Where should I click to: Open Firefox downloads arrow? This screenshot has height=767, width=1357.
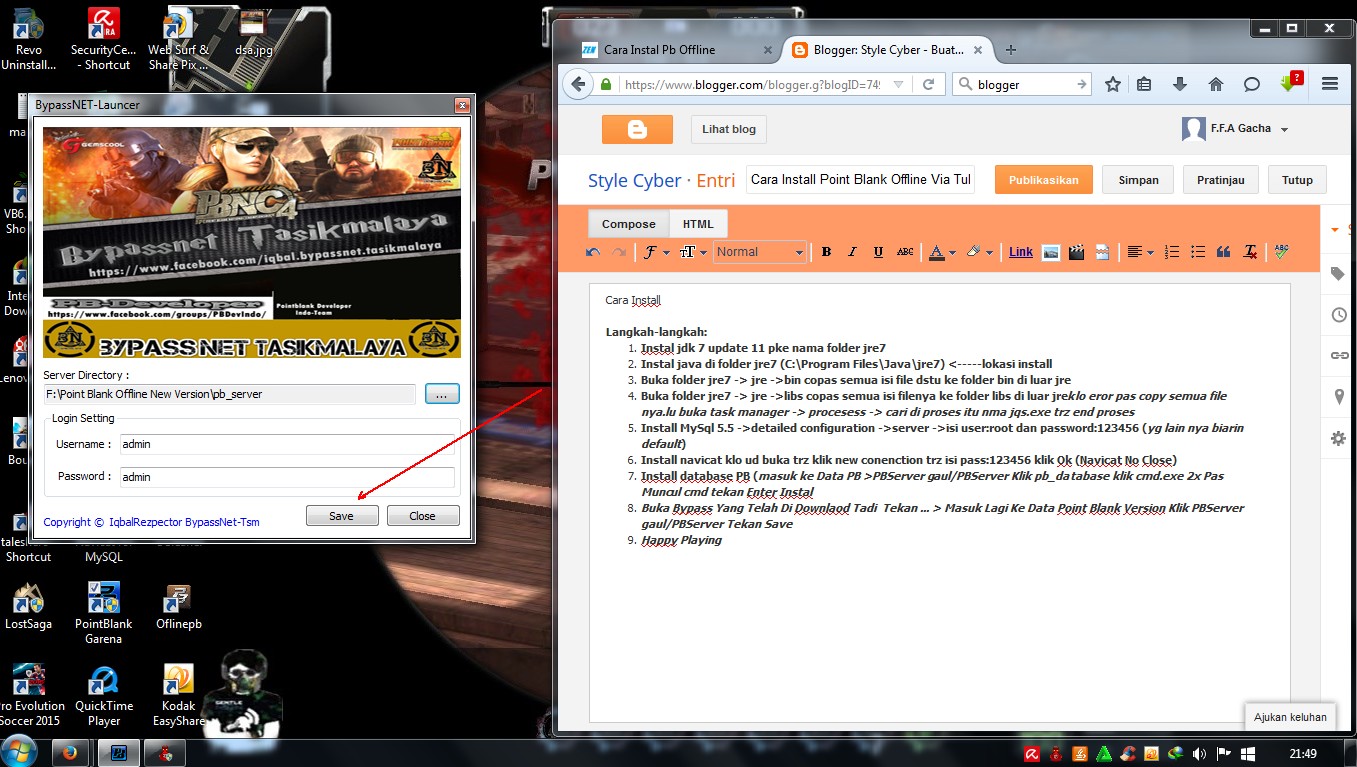click(x=1180, y=85)
